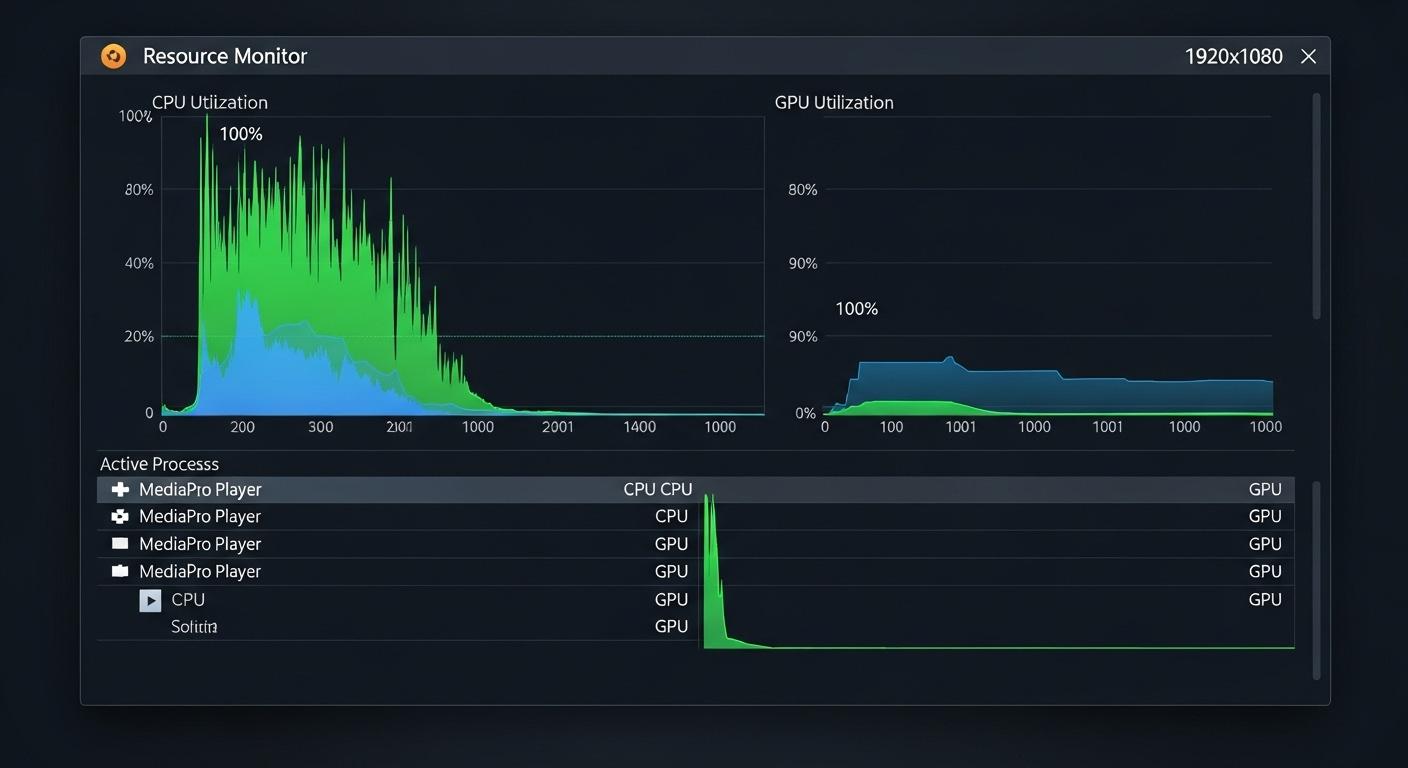Click the cross-shaped icon with dark center

120,517
